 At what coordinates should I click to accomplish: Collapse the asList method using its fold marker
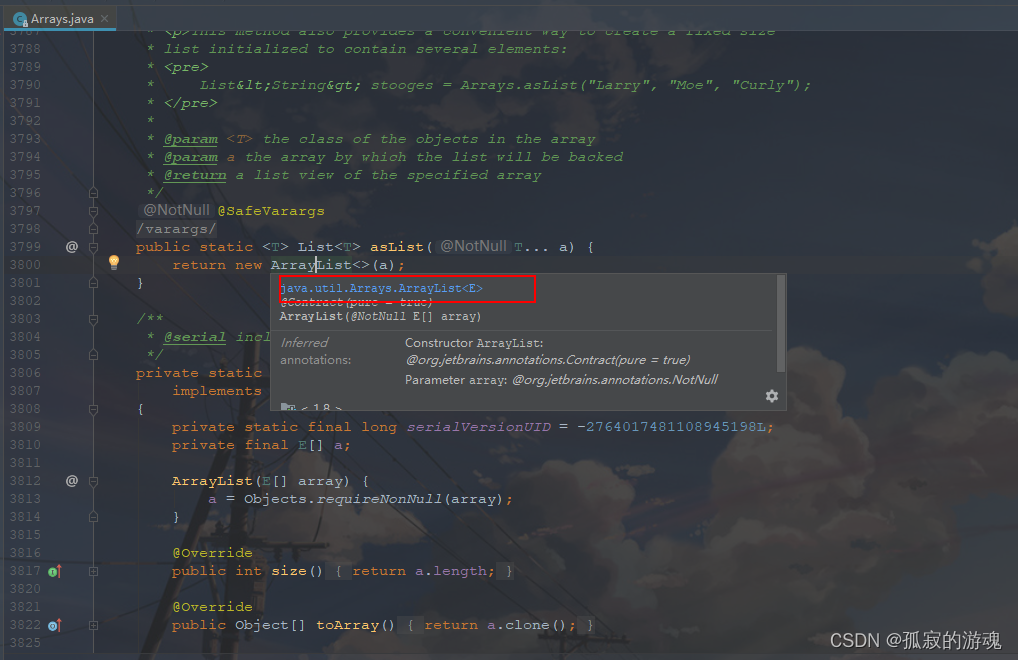click(93, 247)
